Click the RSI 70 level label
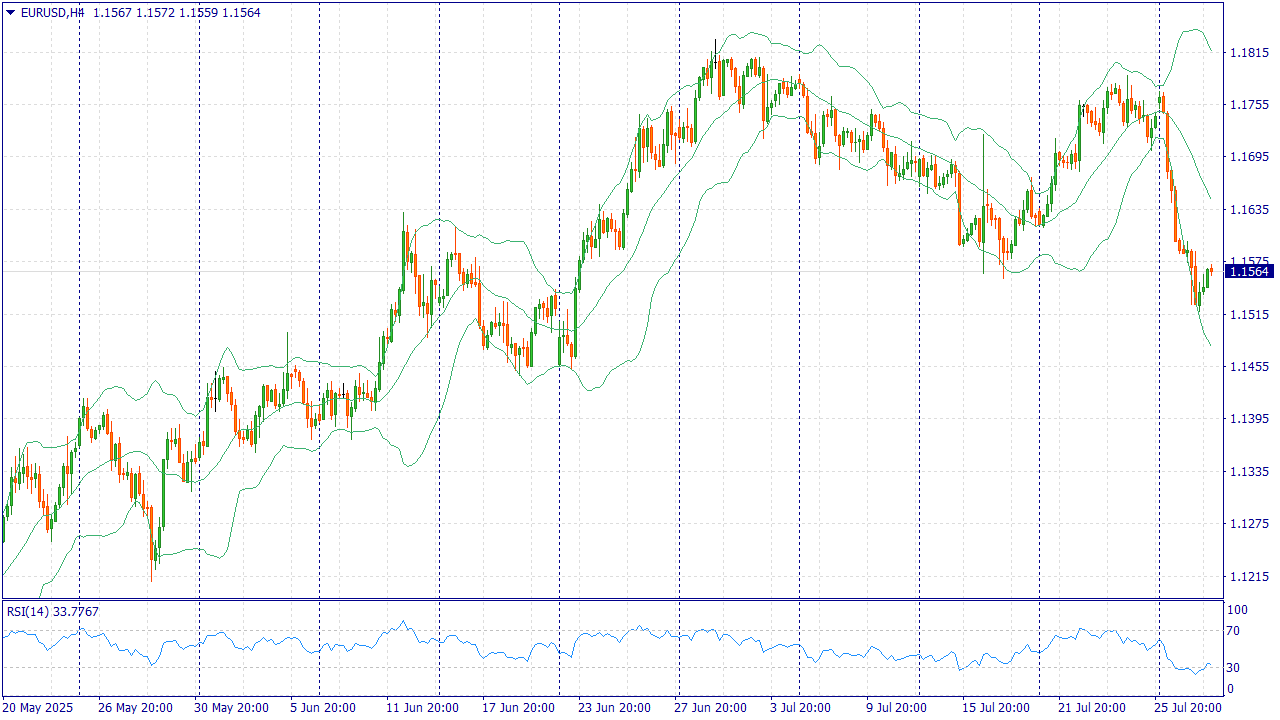This screenshot has height=720, width=1280. (1233, 631)
